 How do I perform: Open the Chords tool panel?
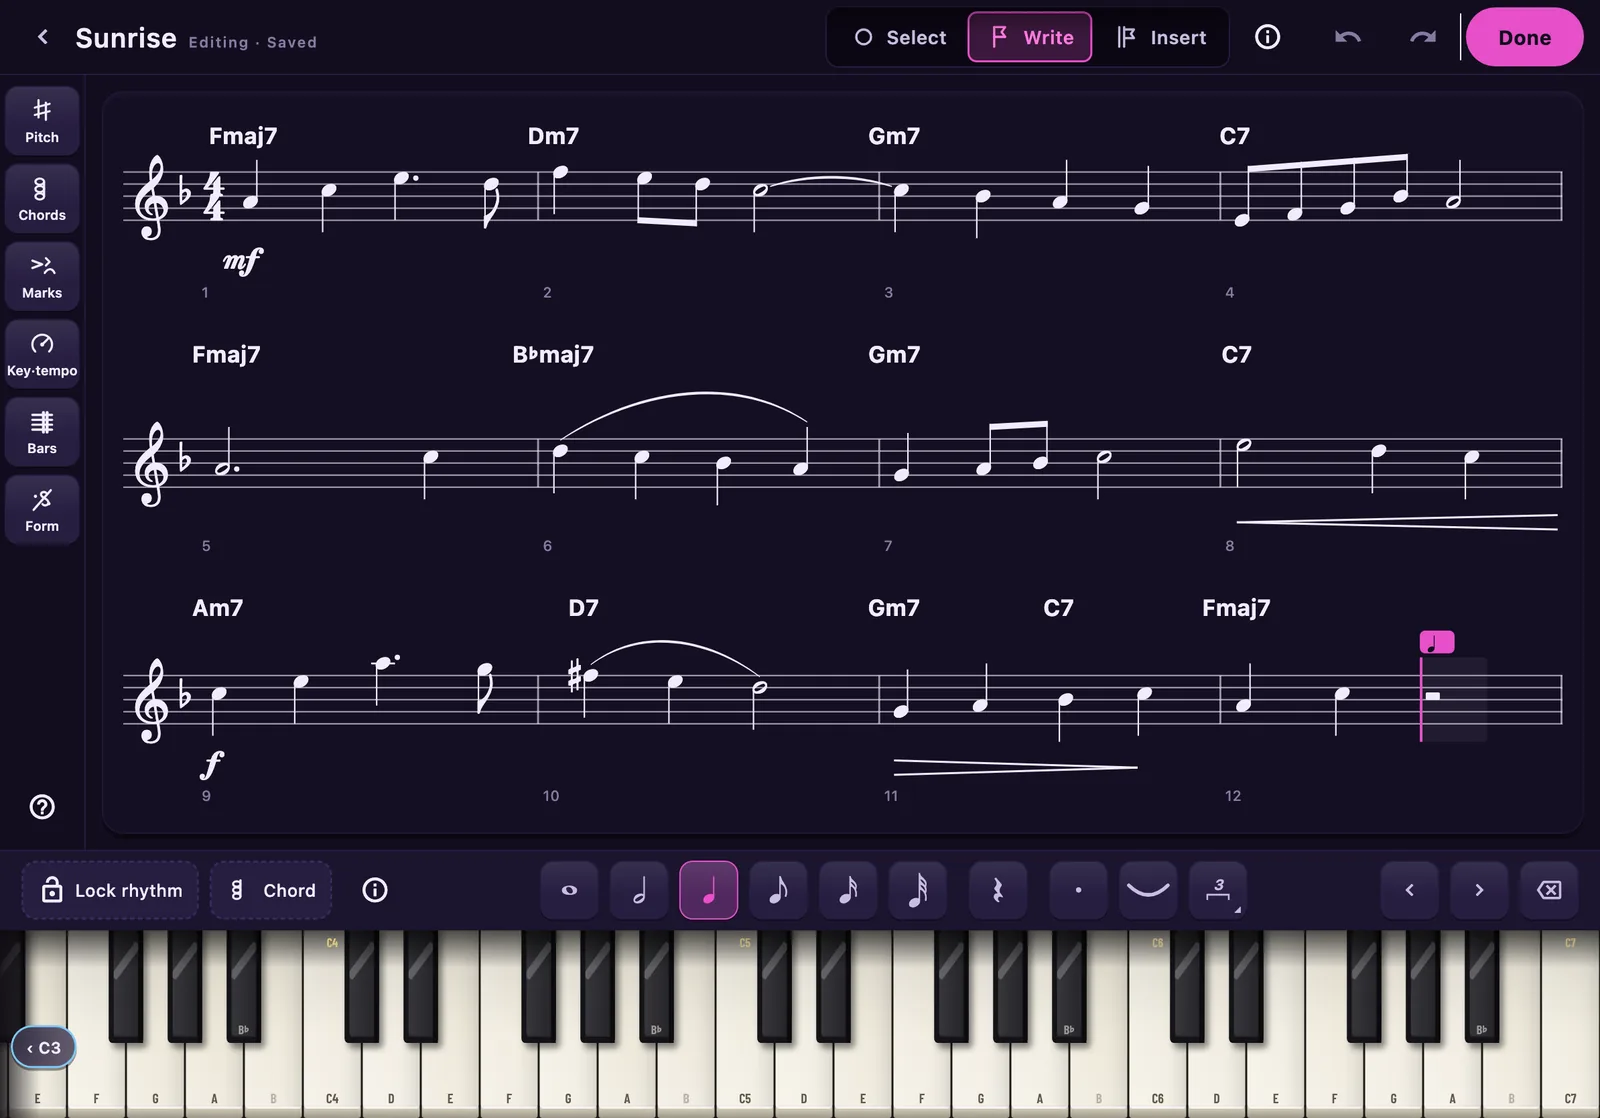42,199
